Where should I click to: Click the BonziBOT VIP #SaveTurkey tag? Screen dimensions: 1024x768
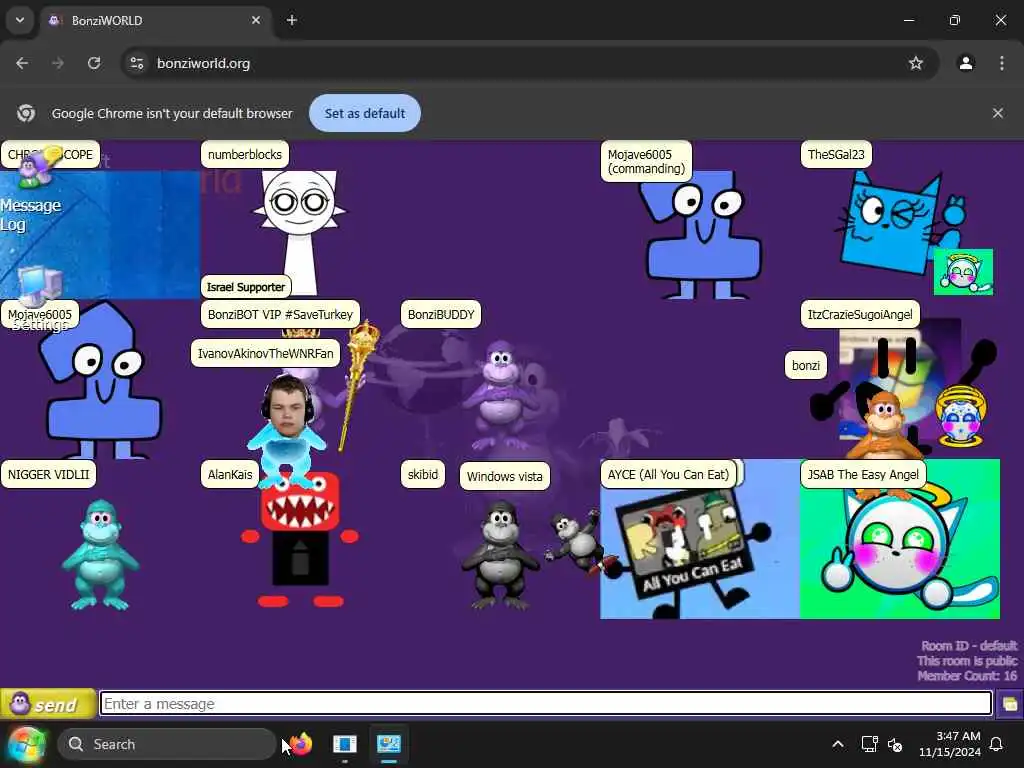click(x=280, y=314)
